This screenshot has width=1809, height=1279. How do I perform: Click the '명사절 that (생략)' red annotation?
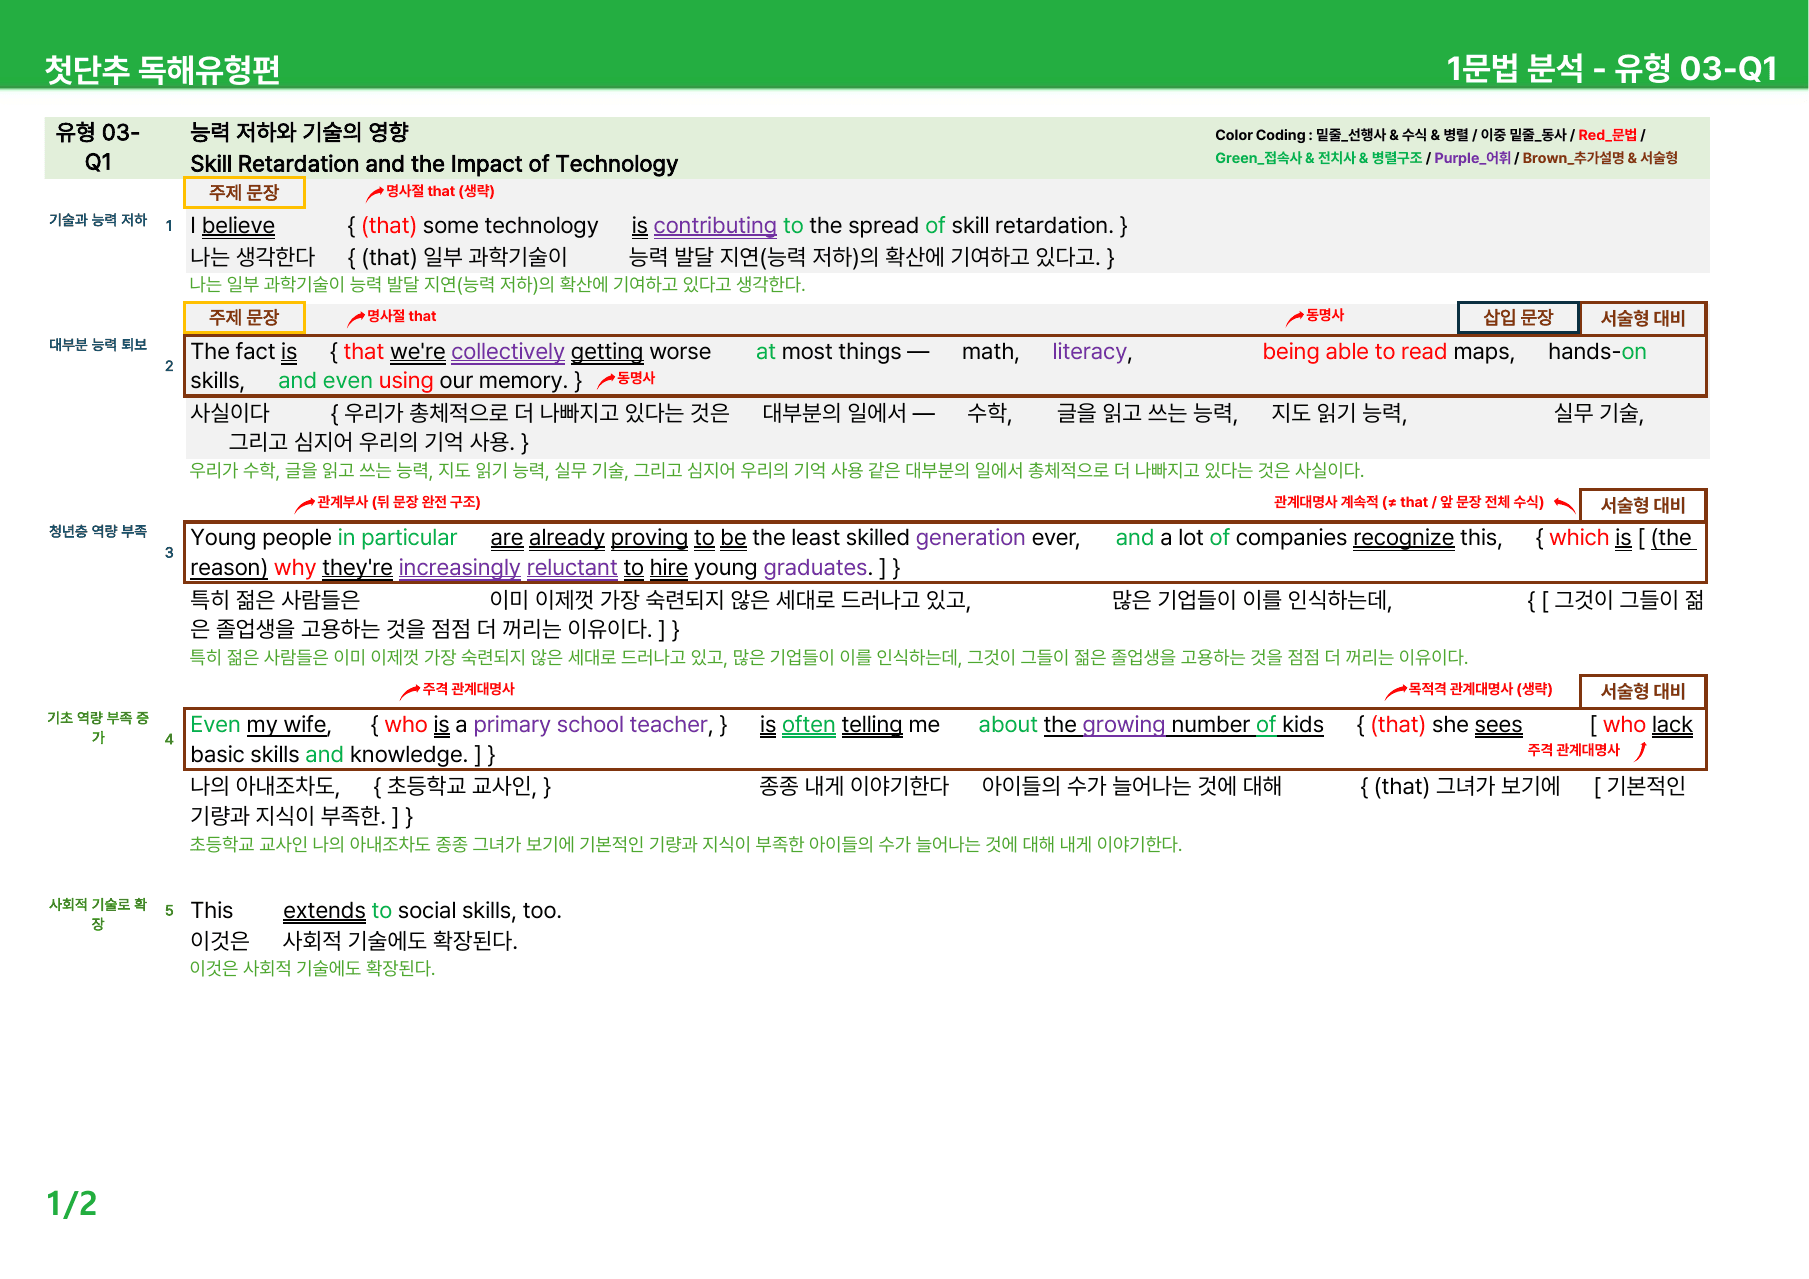431,191
